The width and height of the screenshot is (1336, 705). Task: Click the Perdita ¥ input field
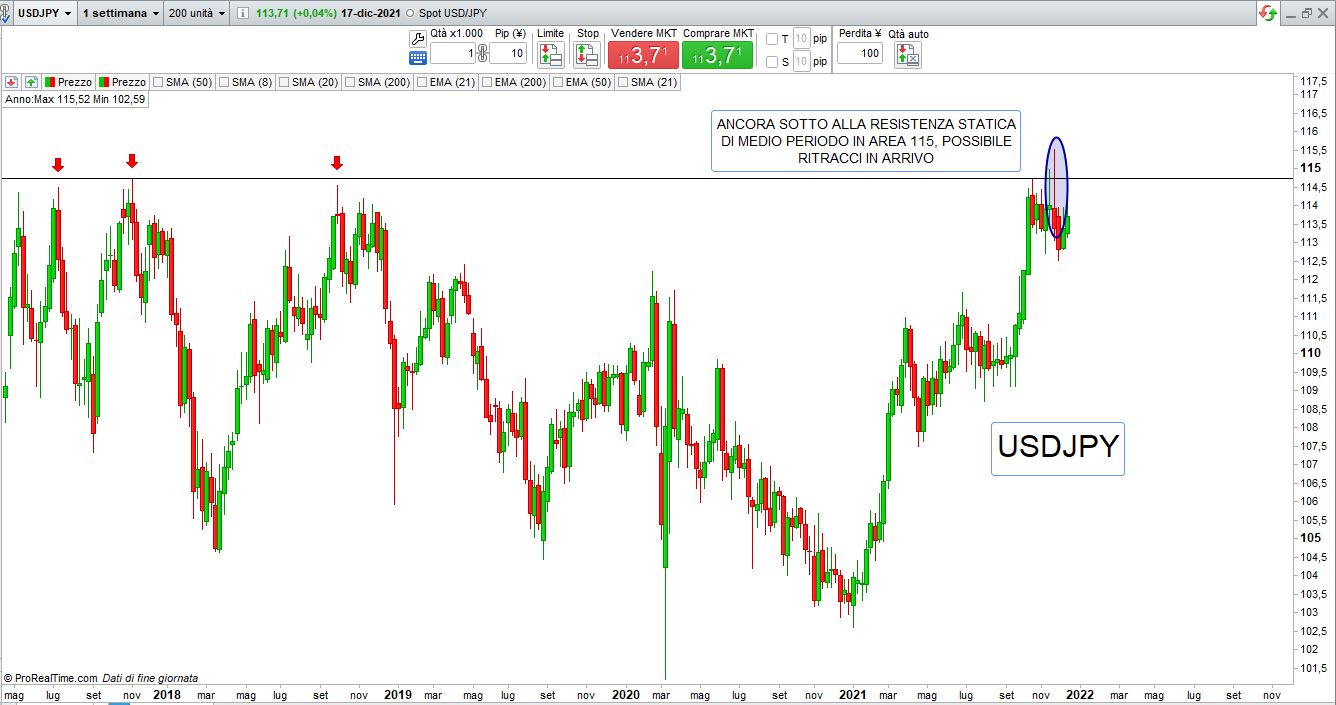pos(859,54)
